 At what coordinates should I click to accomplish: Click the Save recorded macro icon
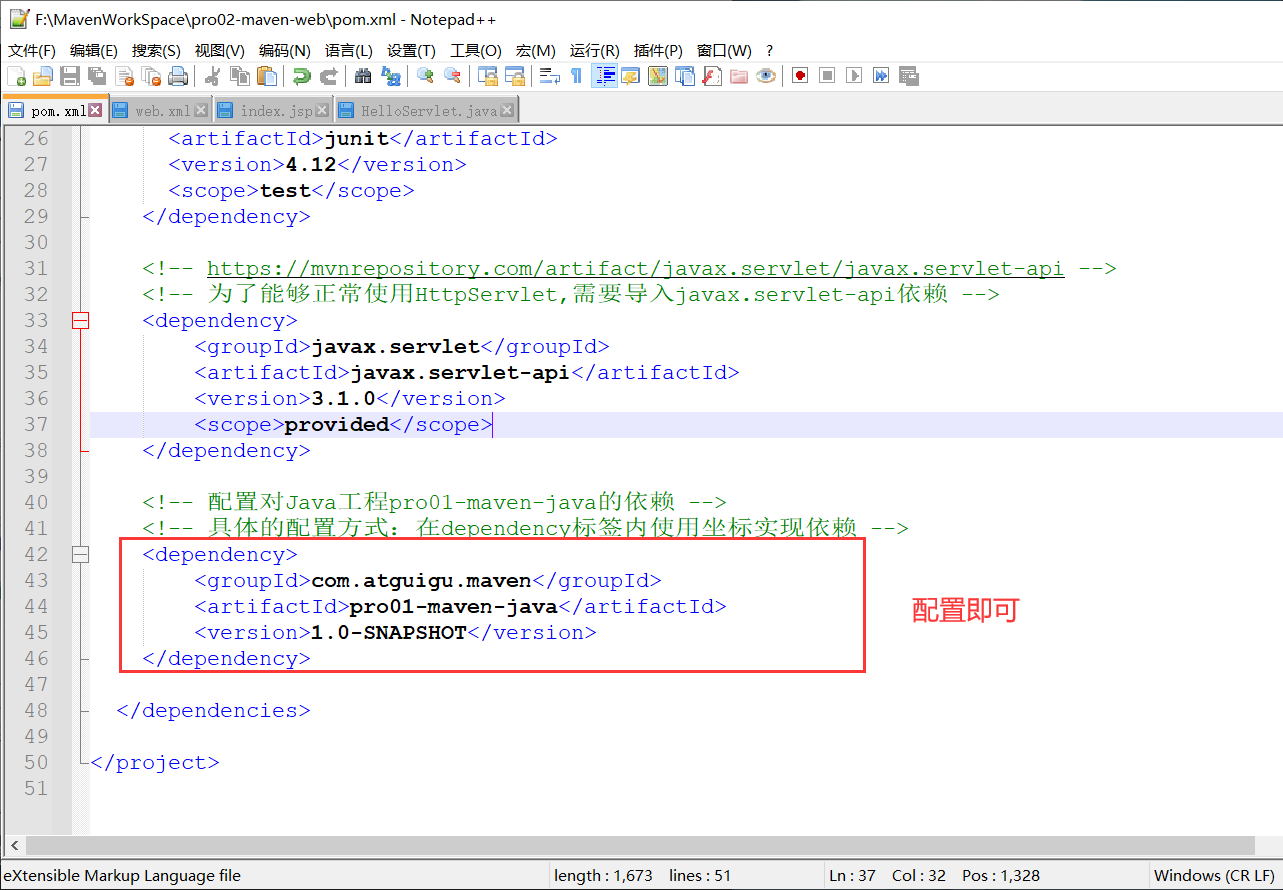pos(908,76)
